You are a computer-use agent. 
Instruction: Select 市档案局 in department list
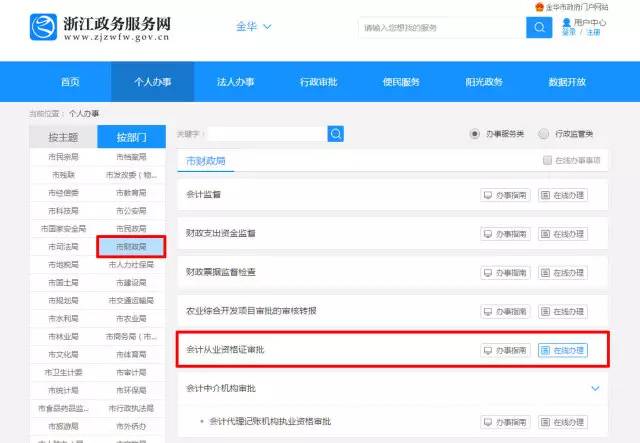tap(131, 157)
